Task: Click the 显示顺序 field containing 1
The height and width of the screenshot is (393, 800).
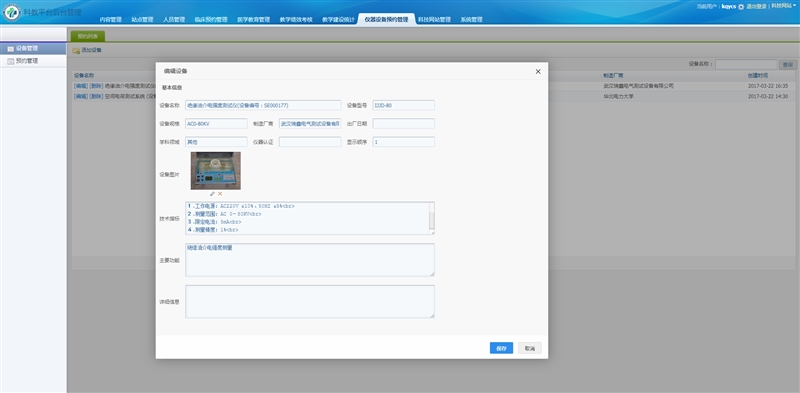Action: [404, 142]
